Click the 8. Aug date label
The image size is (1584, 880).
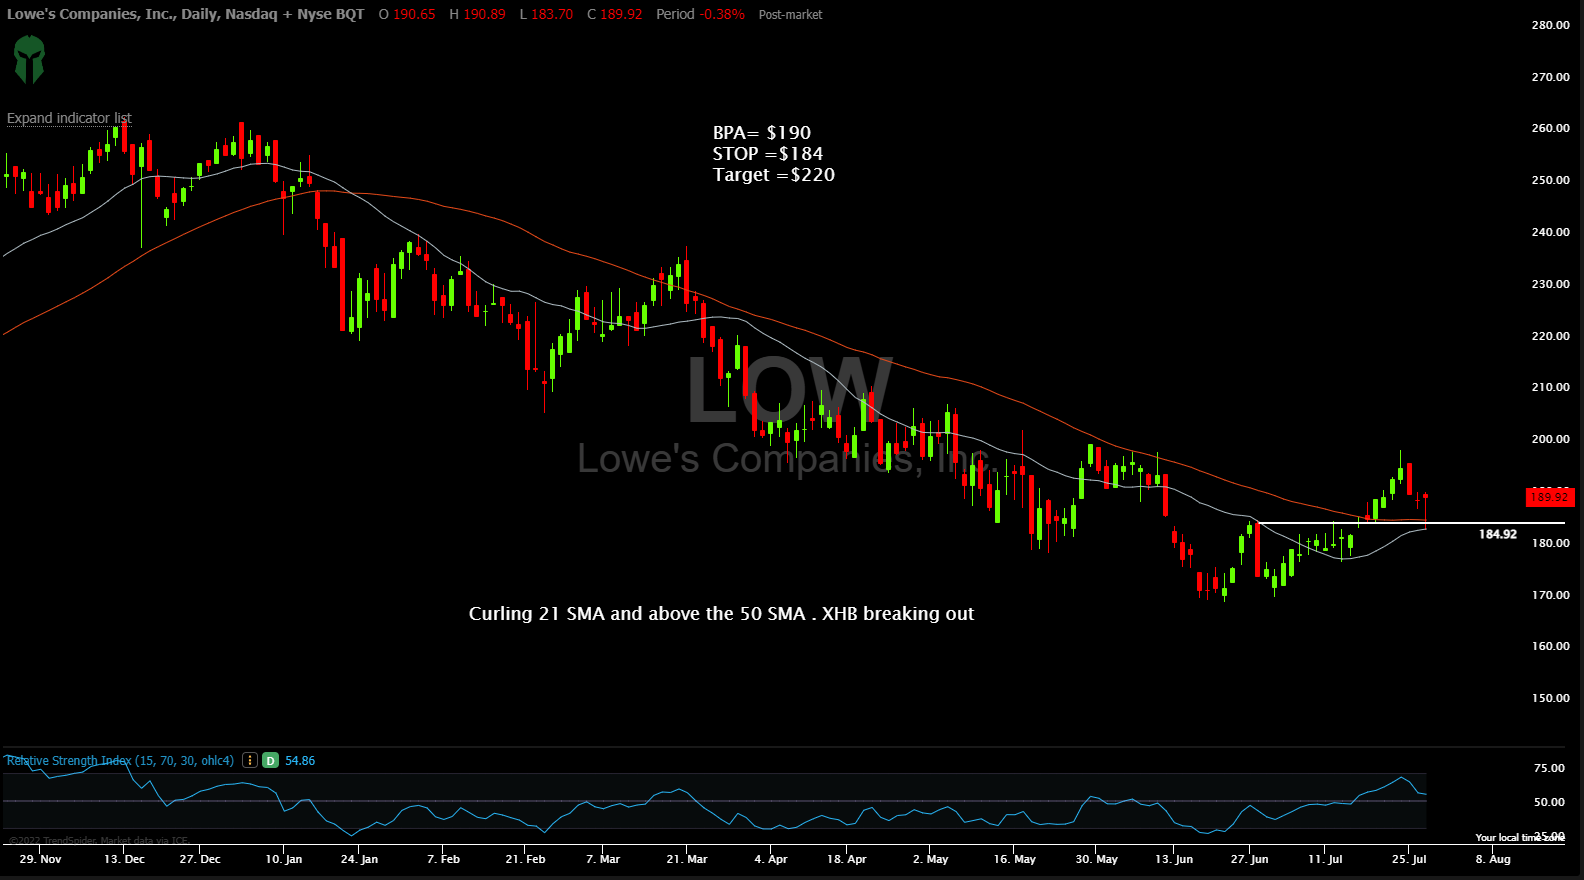click(1493, 859)
